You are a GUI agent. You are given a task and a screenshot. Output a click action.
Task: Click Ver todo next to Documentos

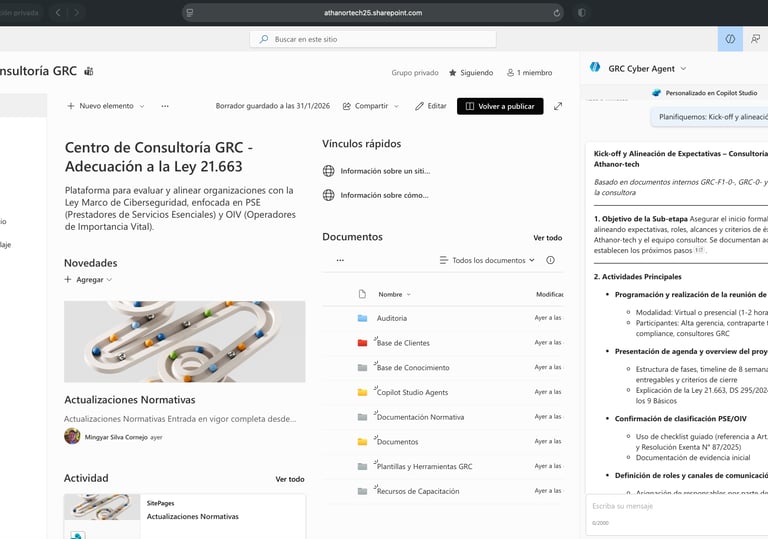[x=548, y=238]
